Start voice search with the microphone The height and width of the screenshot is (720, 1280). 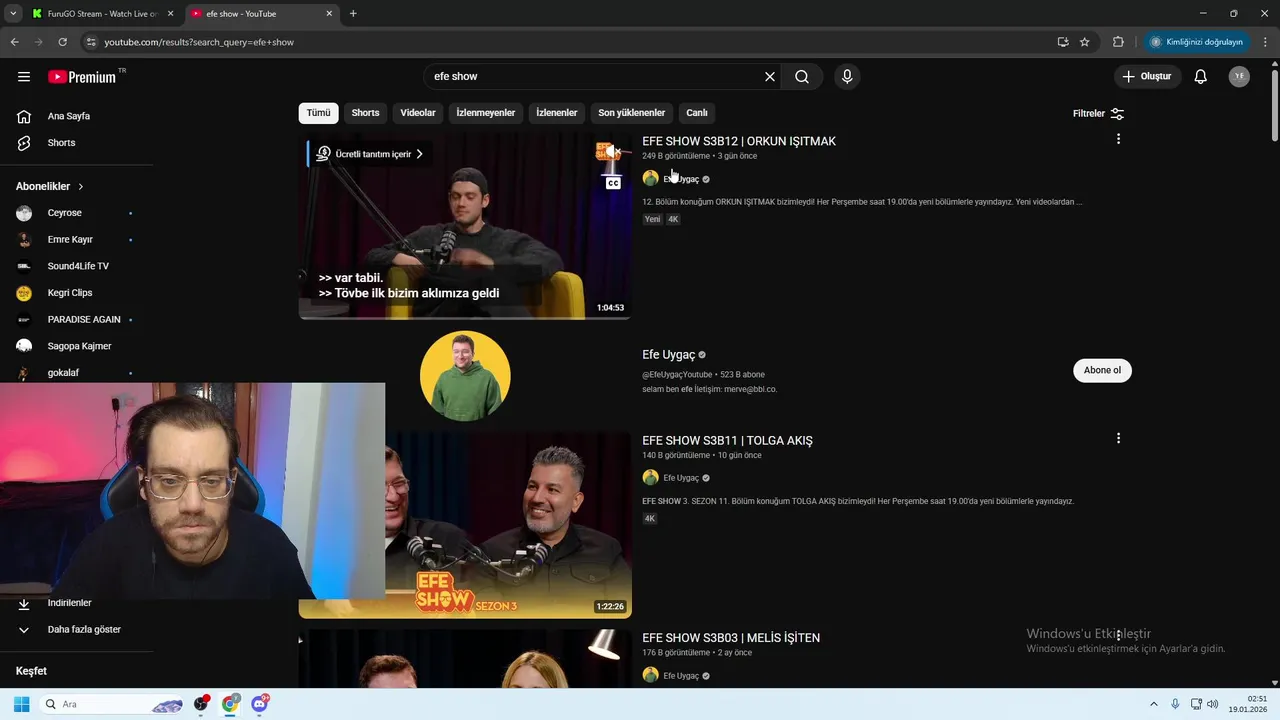coord(847,77)
